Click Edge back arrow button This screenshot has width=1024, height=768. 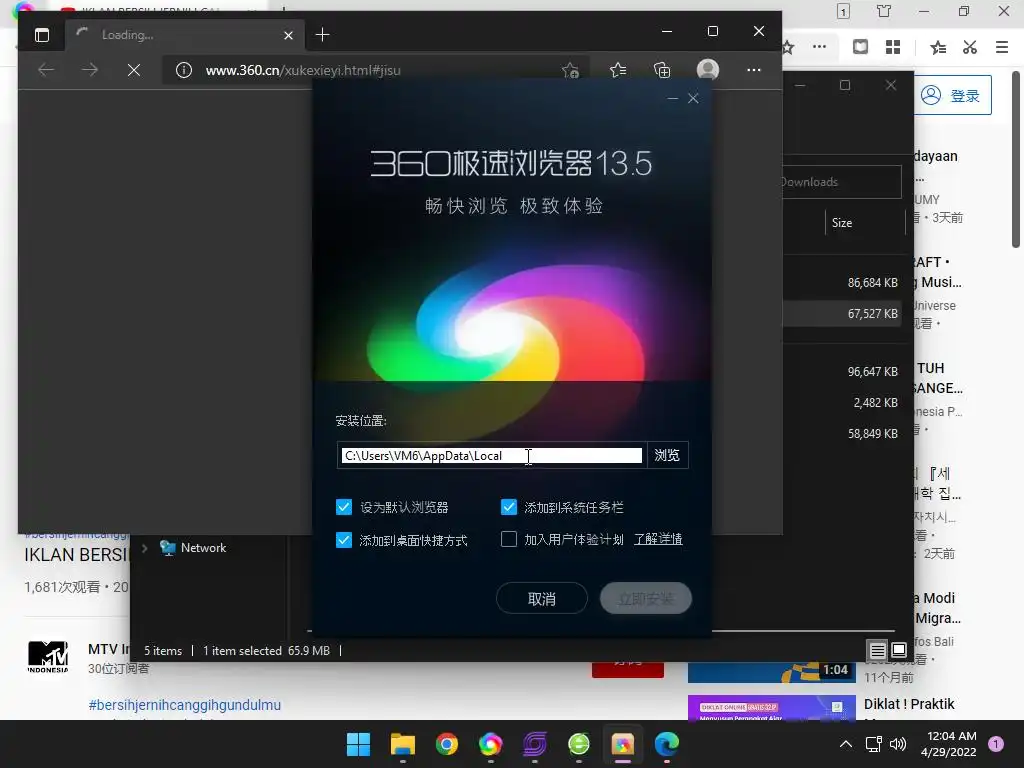(x=46, y=70)
